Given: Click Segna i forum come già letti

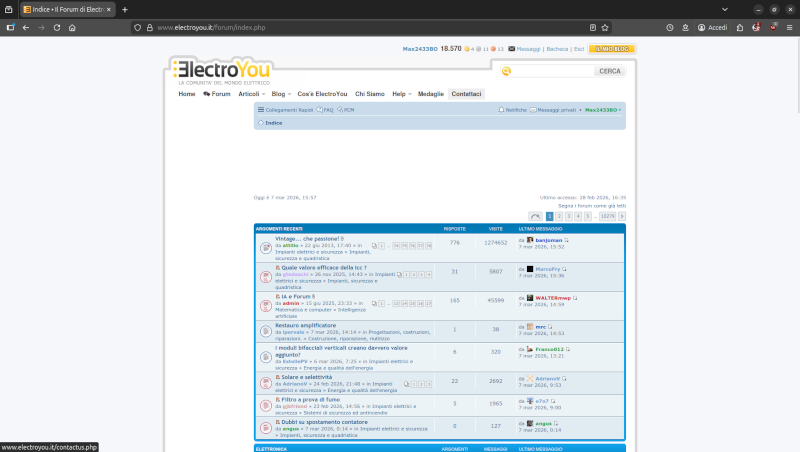Looking at the screenshot, I should tap(592, 205).
